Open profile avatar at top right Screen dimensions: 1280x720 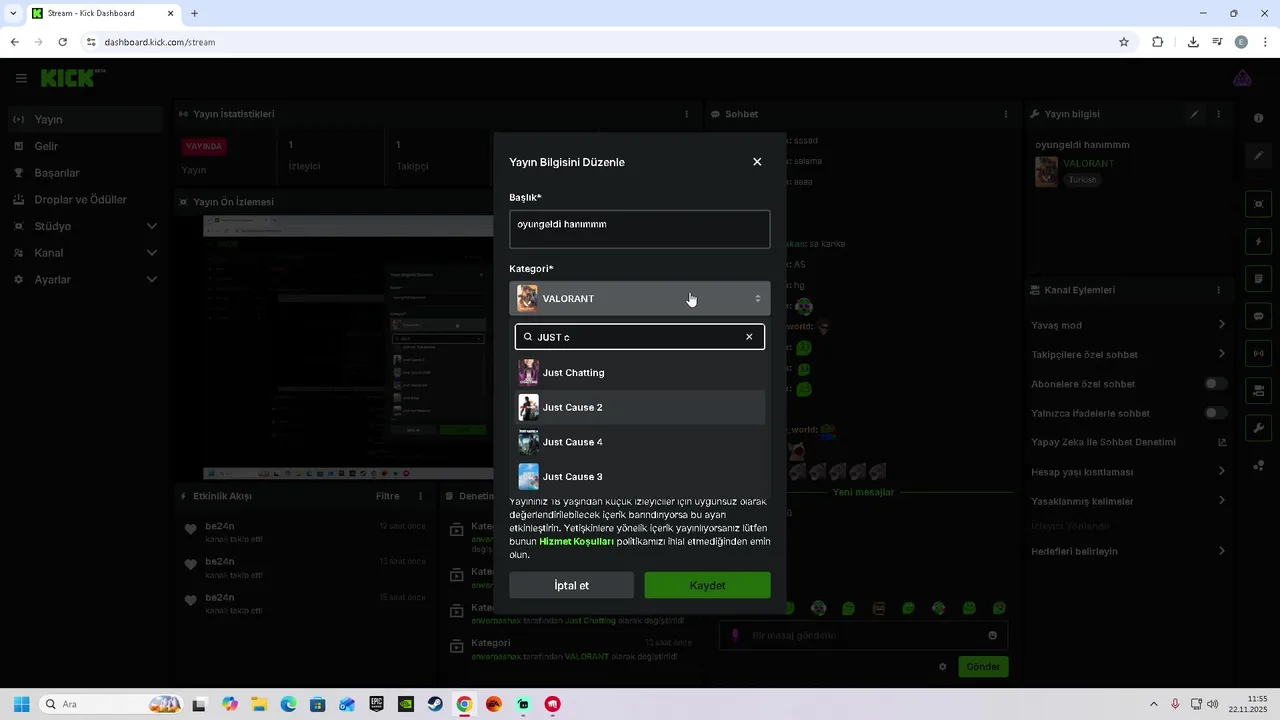1242,78
